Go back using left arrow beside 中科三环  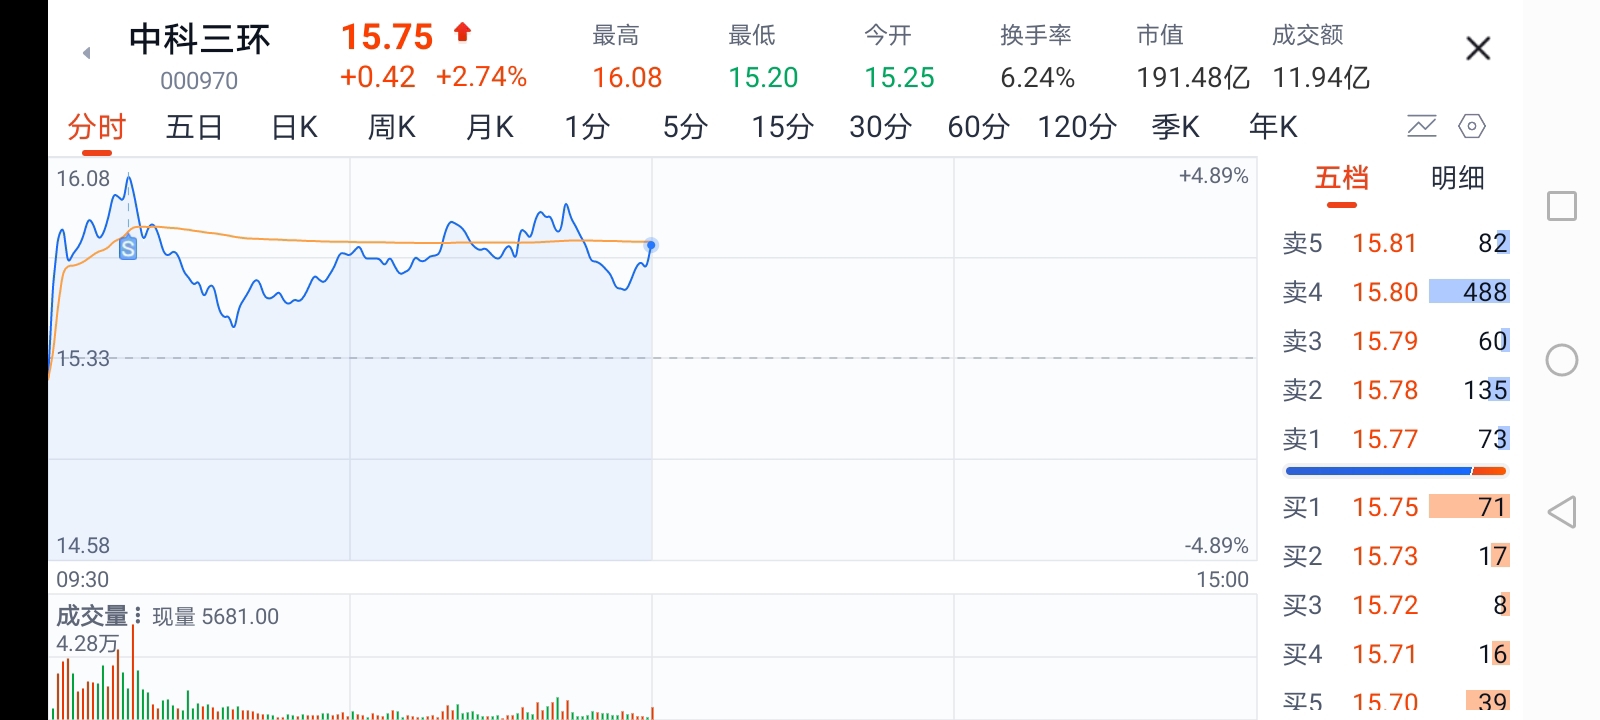87,53
